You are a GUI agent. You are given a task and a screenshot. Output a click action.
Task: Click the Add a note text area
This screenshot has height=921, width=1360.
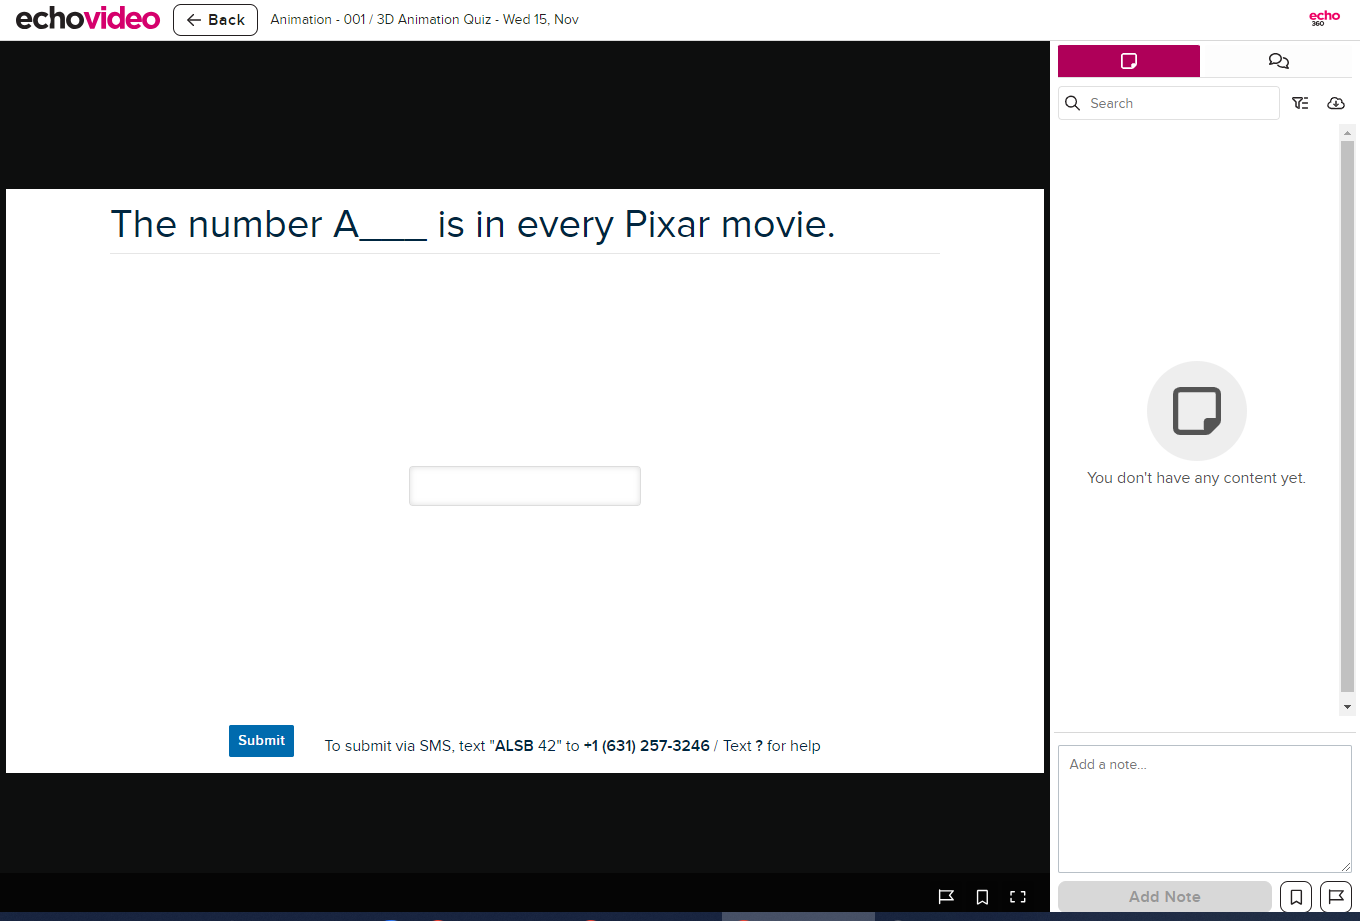1205,809
